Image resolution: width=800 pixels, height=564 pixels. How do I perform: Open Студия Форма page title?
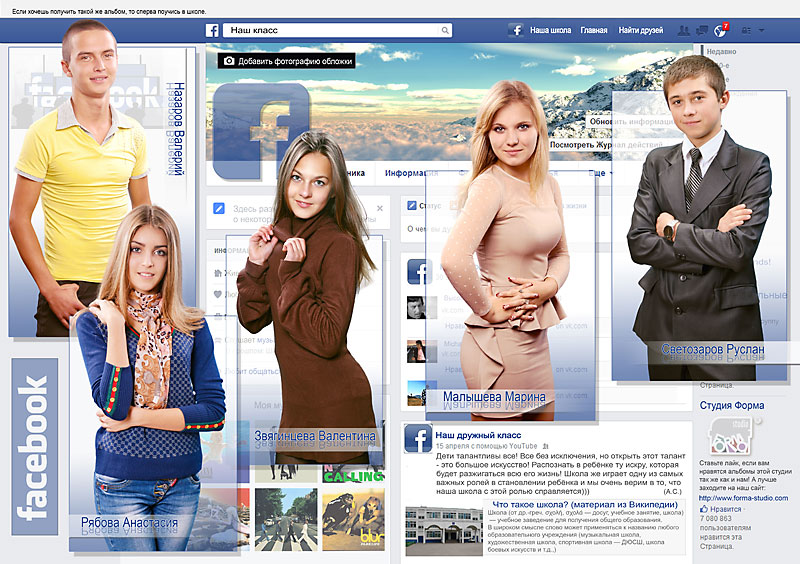pyautogui.click(x=732, y=405)
